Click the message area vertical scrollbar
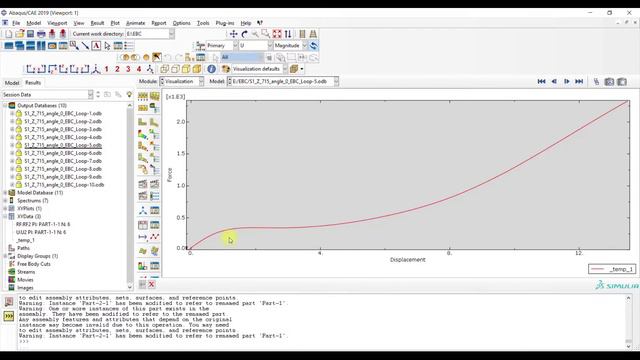This screenshot has height=360, width=640. [x=629, y=322]
